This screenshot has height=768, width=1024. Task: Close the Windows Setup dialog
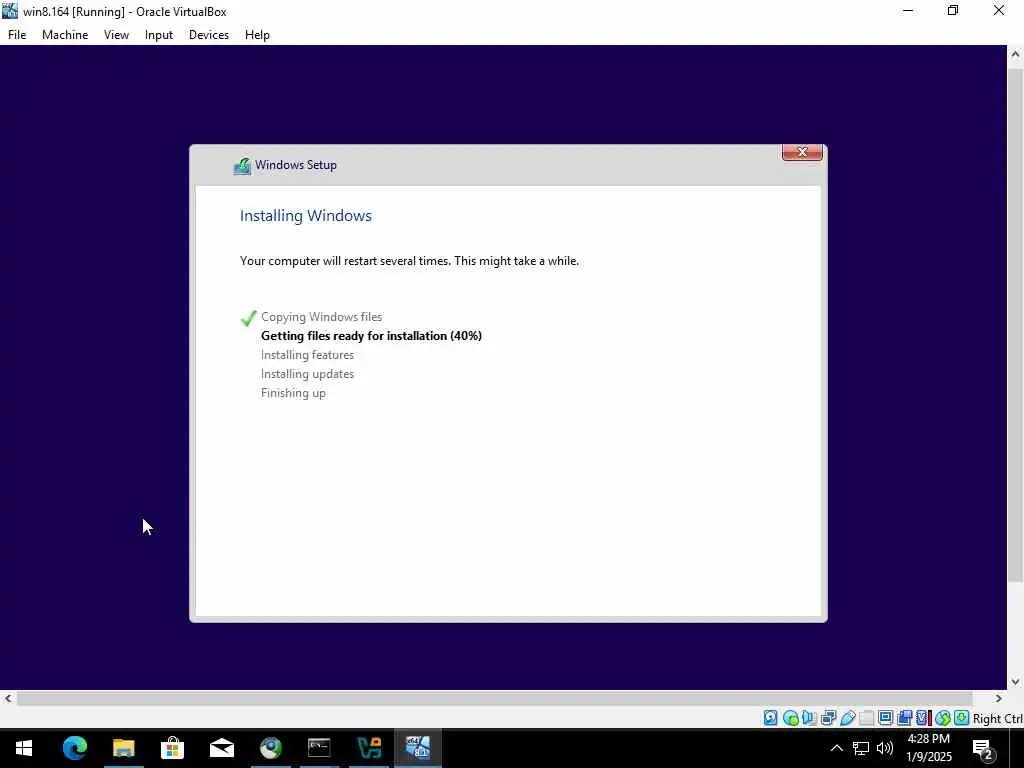tap(802, 152)
